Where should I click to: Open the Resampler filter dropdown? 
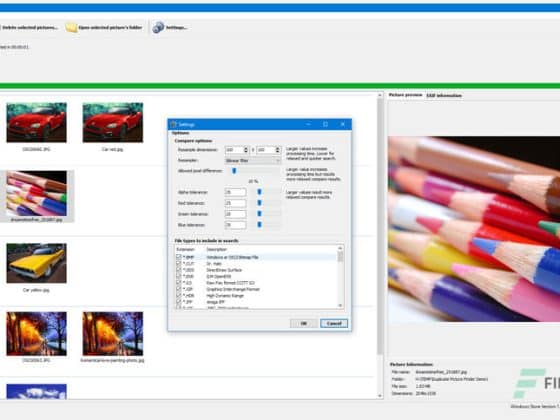(253, 161)
